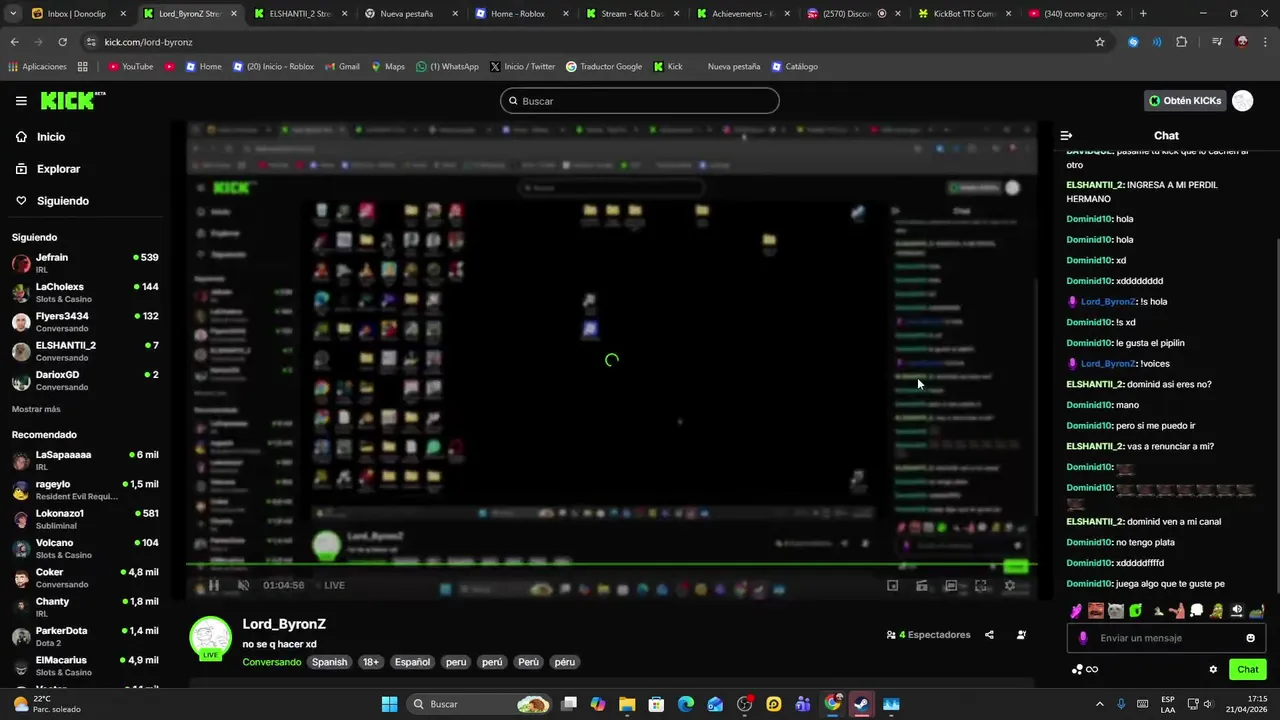Click the Enviar un mensaje chat input
Screen dimensions: 1280x720
(1166, 638)
